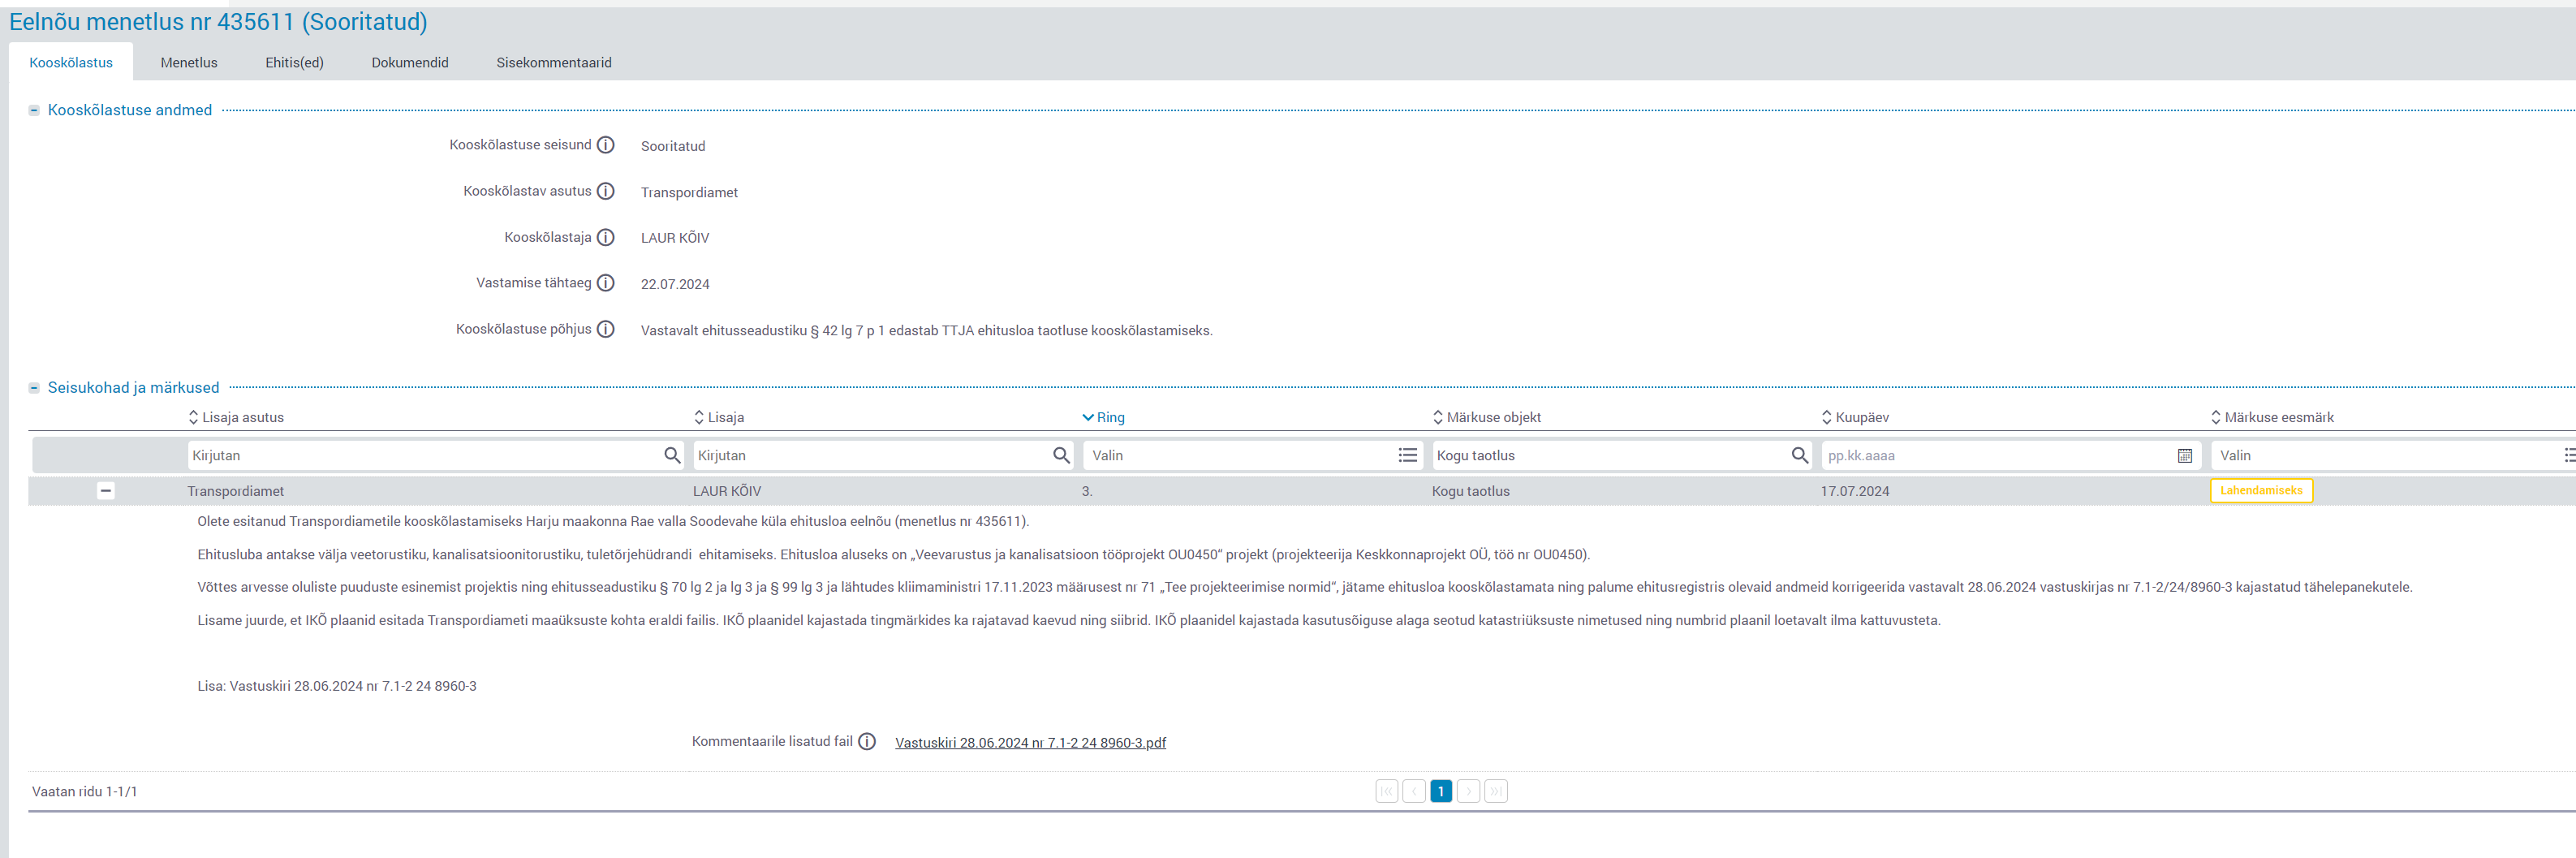2576x858 pixels.
Task: Click LAUR KÕIV in the table row
Action: click(727, 491)
